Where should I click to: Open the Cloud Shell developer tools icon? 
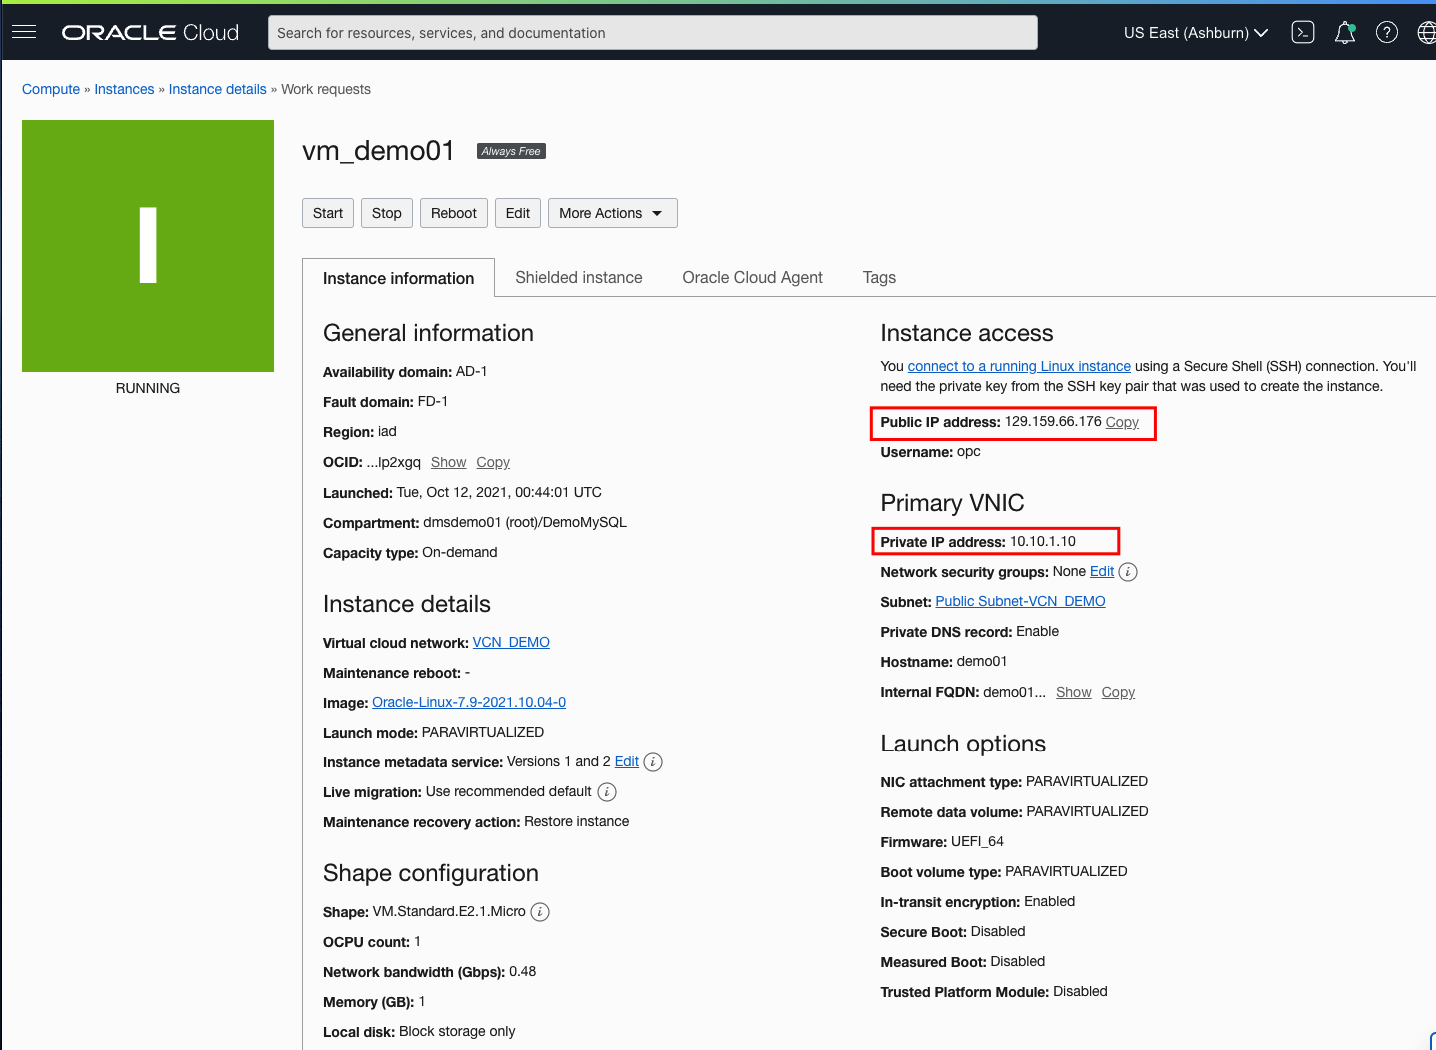(1302, 32)
